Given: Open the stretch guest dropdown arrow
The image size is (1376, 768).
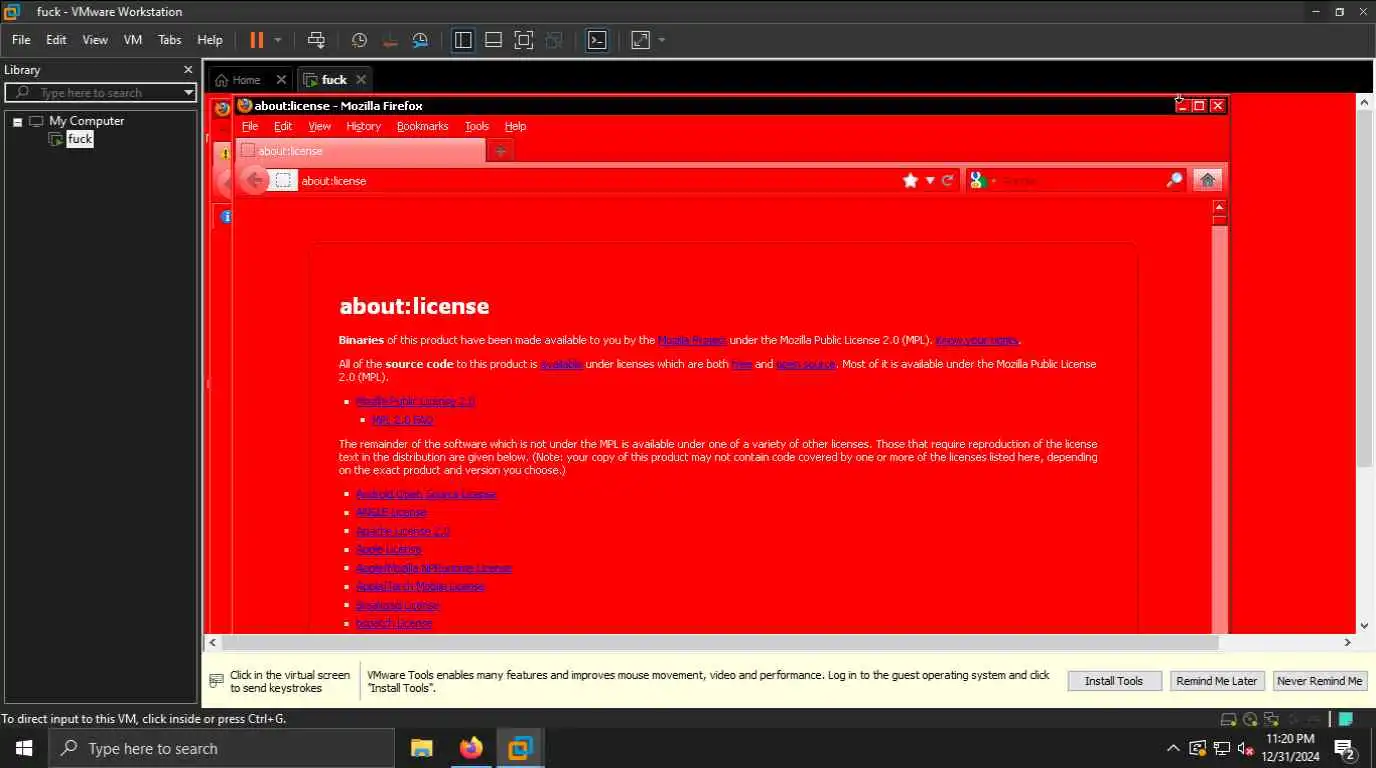Looking at the screenshot, I should point(662,40).
